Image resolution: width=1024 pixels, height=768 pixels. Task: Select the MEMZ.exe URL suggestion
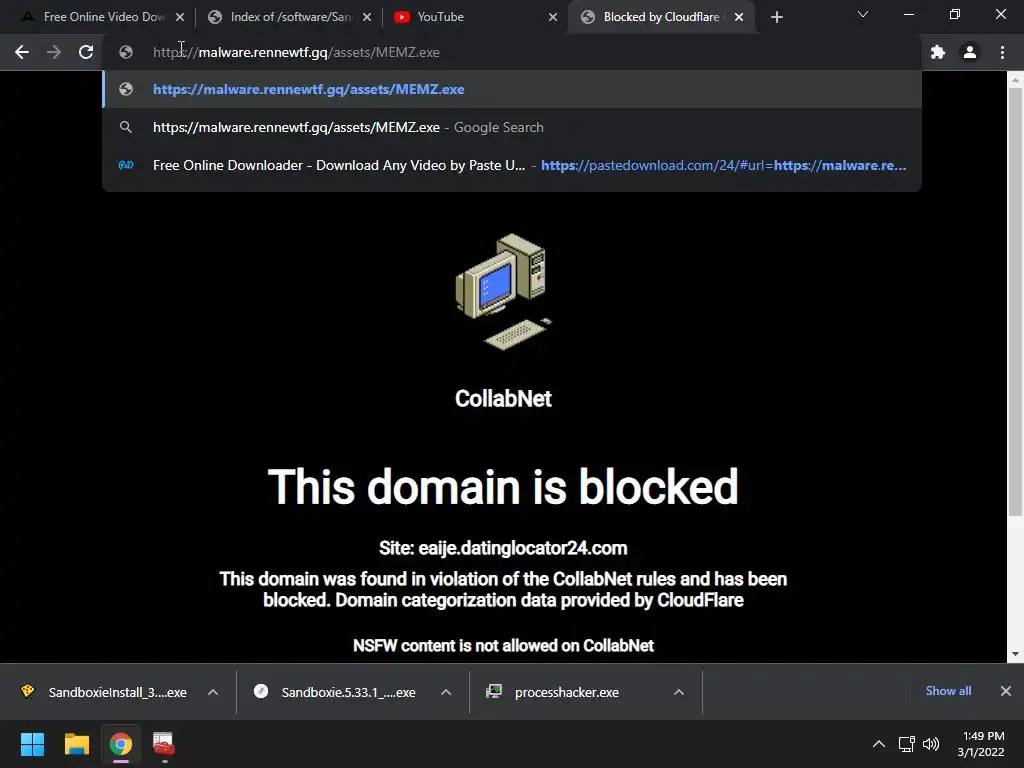512,89
